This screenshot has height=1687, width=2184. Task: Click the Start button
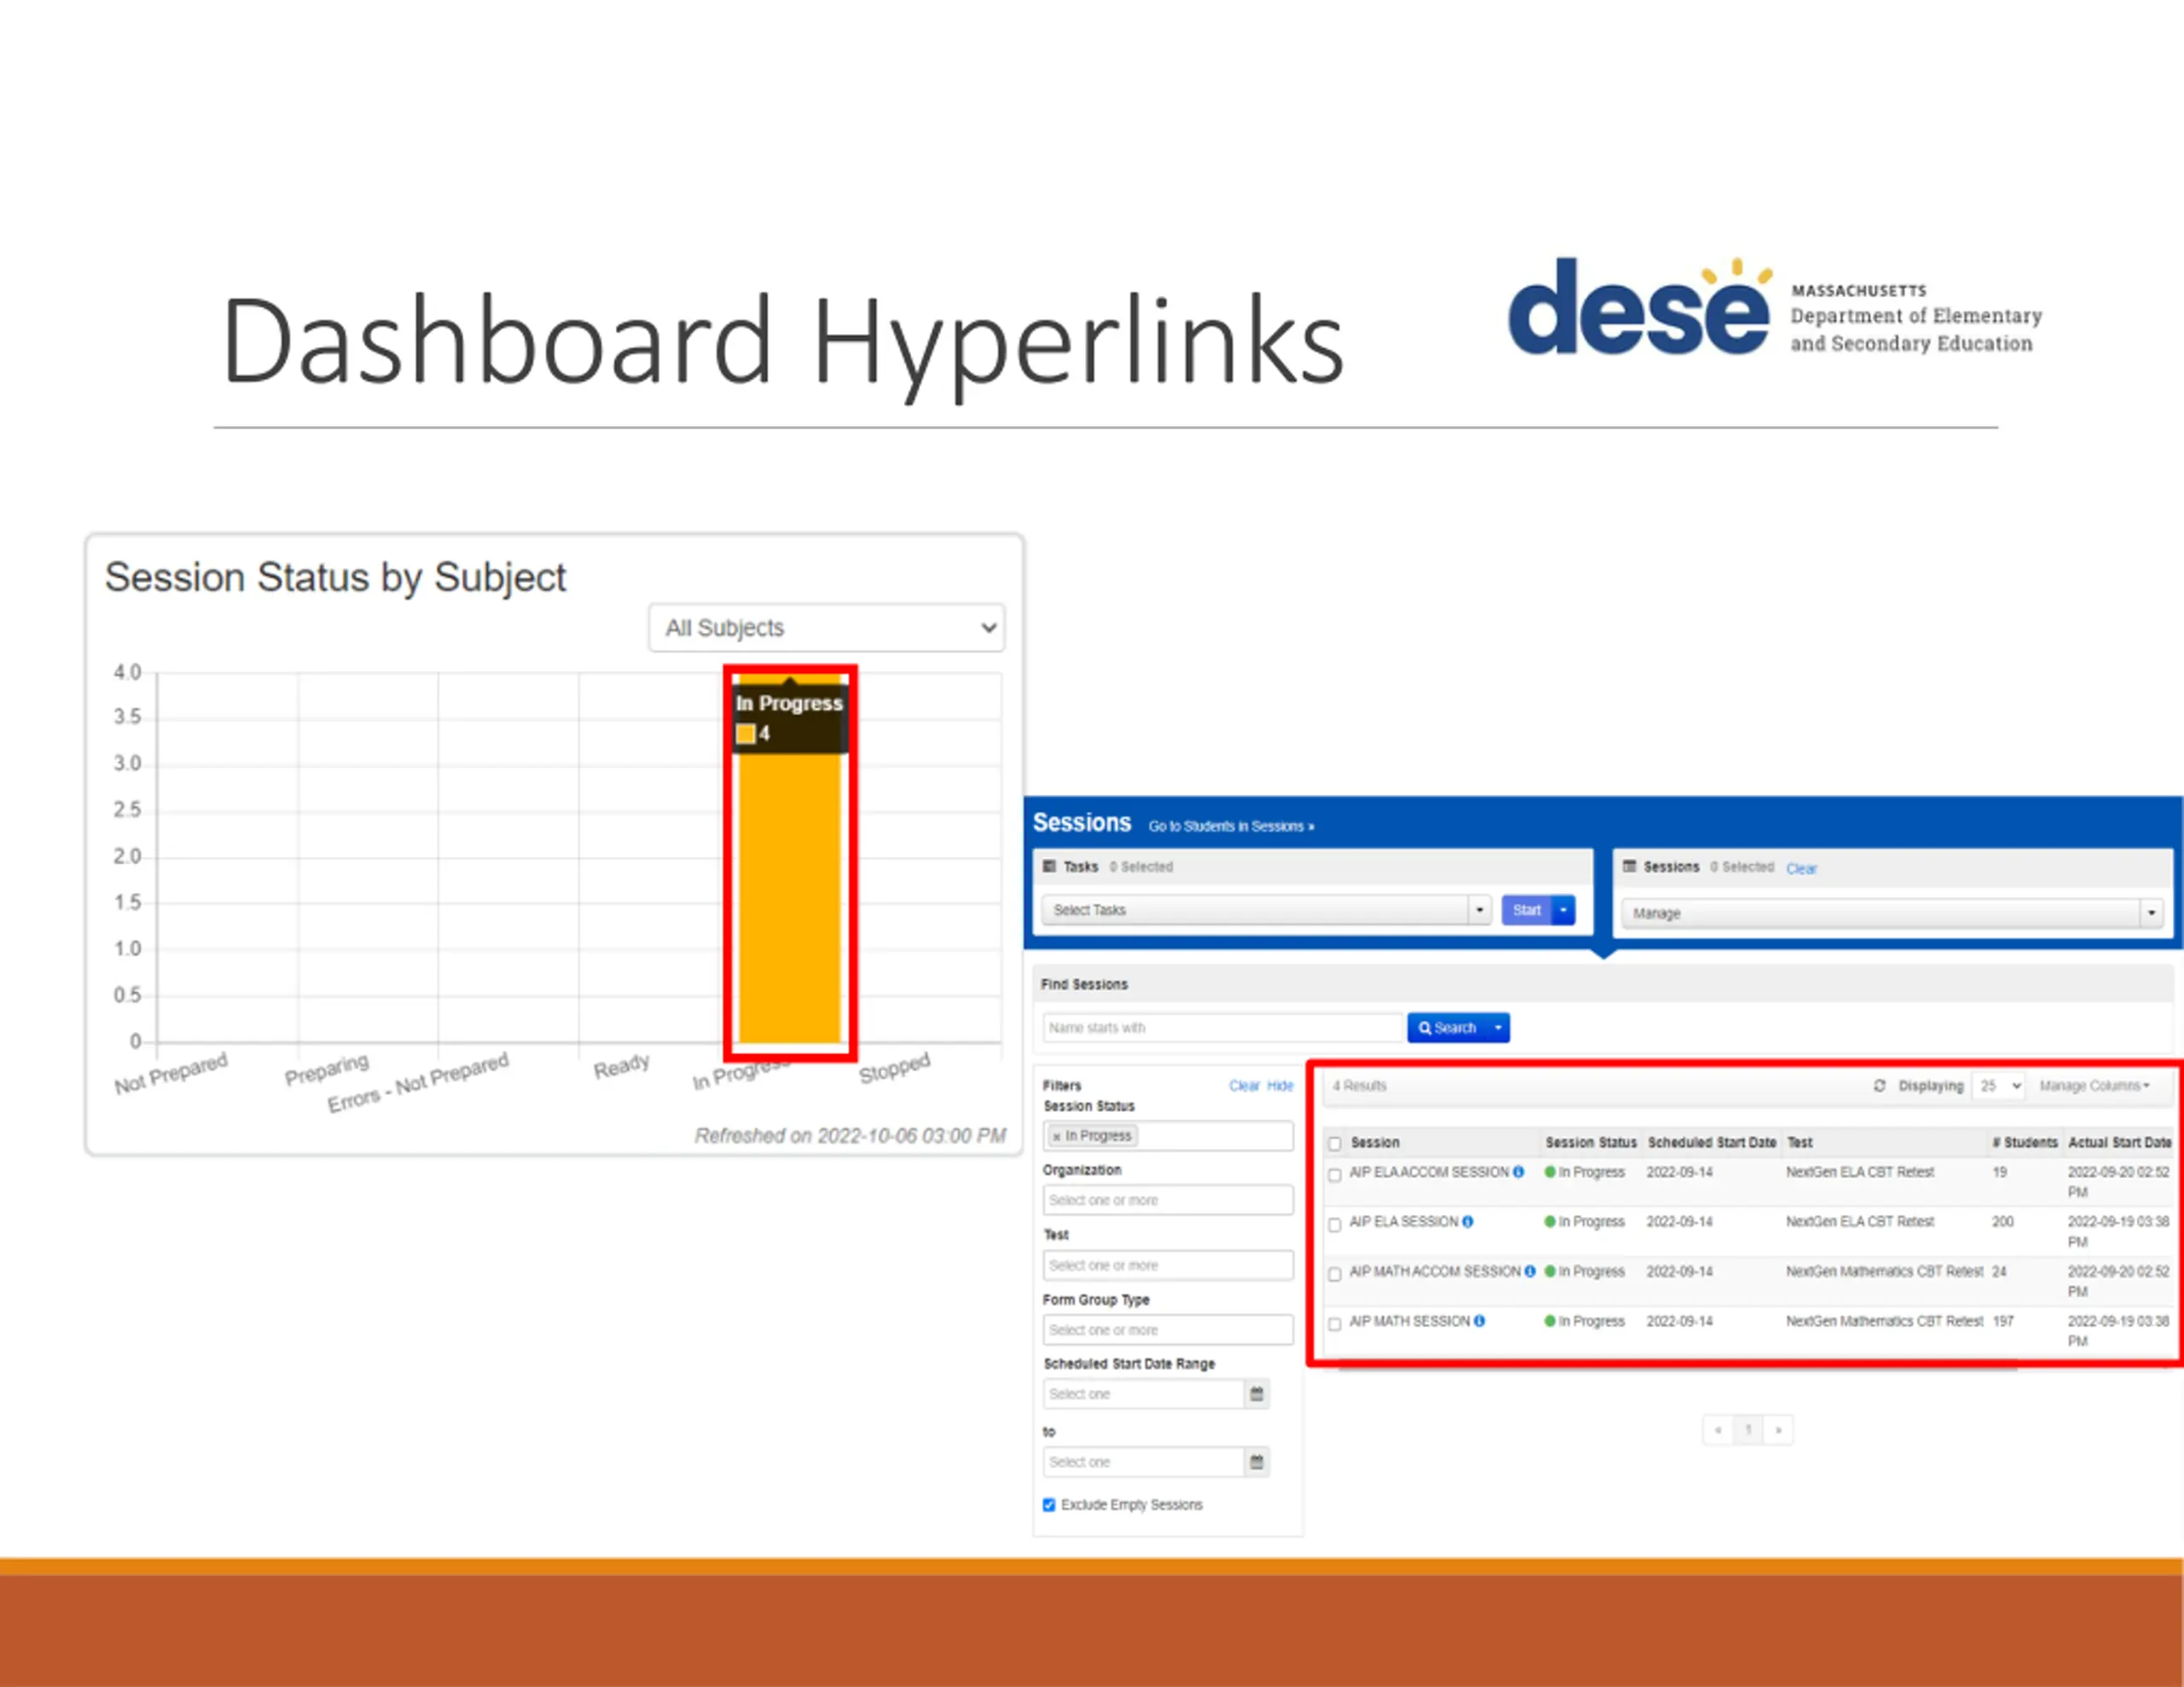click(x=1526, y=910)
